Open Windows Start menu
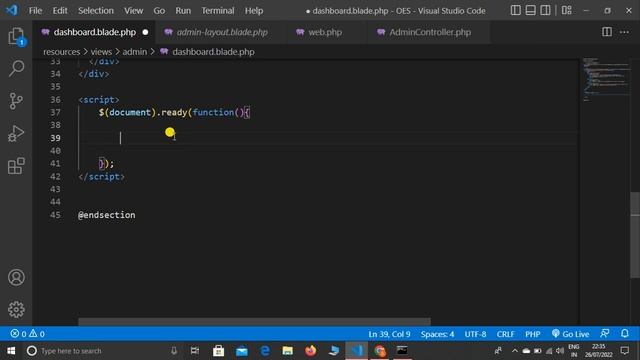 pyautogui.click(x=11, y=351)
